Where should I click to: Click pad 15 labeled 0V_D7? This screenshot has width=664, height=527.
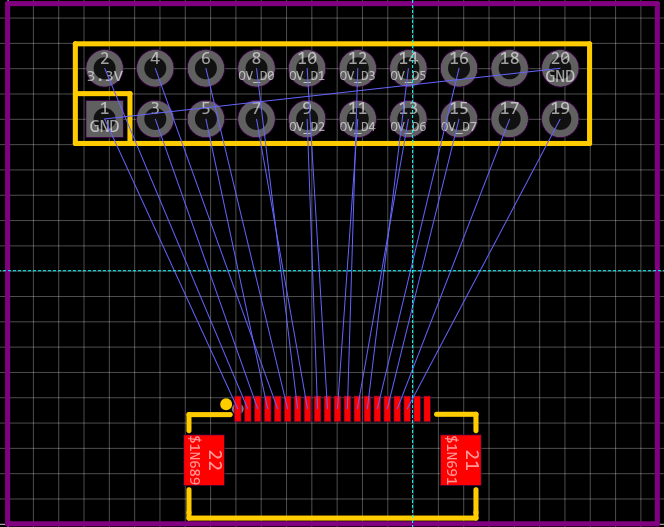(459, 119)
